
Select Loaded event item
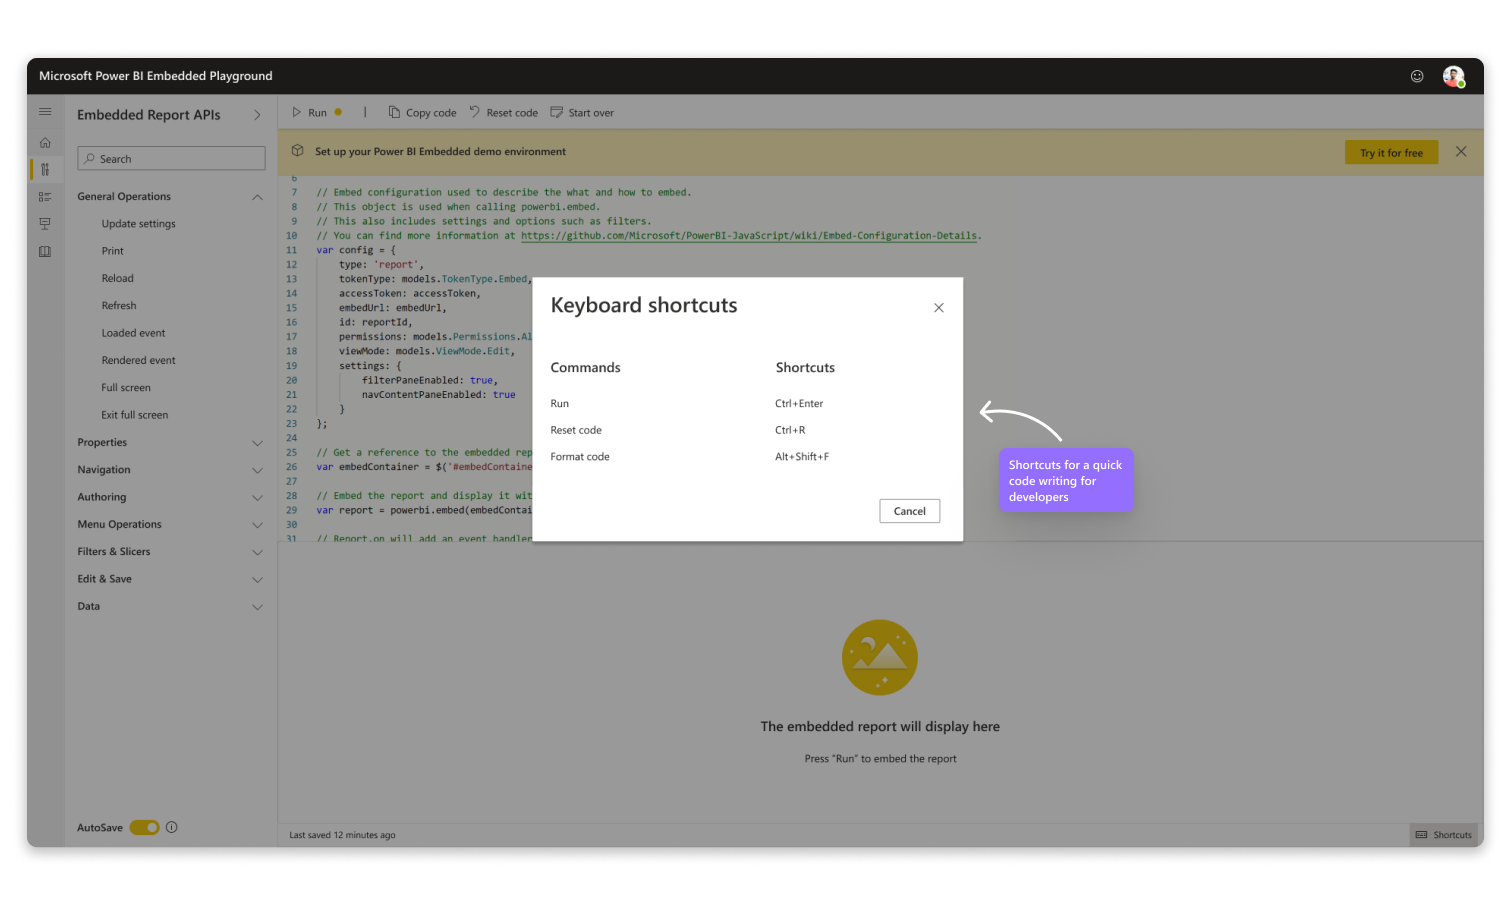pyautogui.click(x=133, y=333)
